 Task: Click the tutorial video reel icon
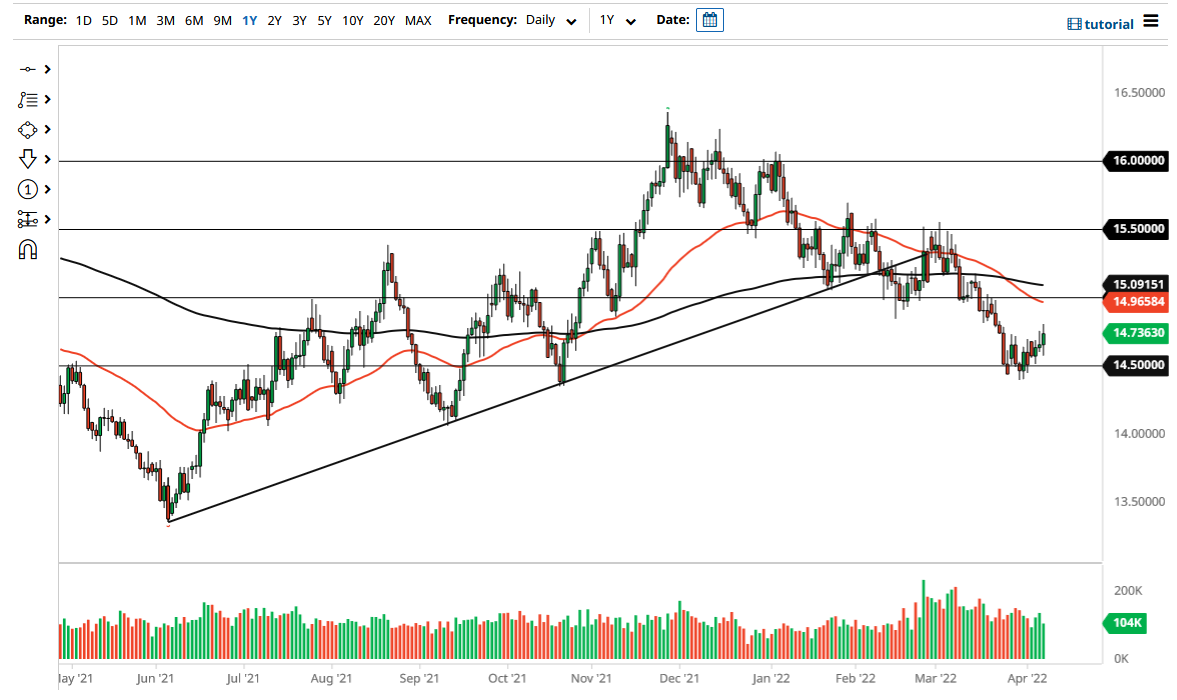pyautogui.click(x=1074, y=23)
